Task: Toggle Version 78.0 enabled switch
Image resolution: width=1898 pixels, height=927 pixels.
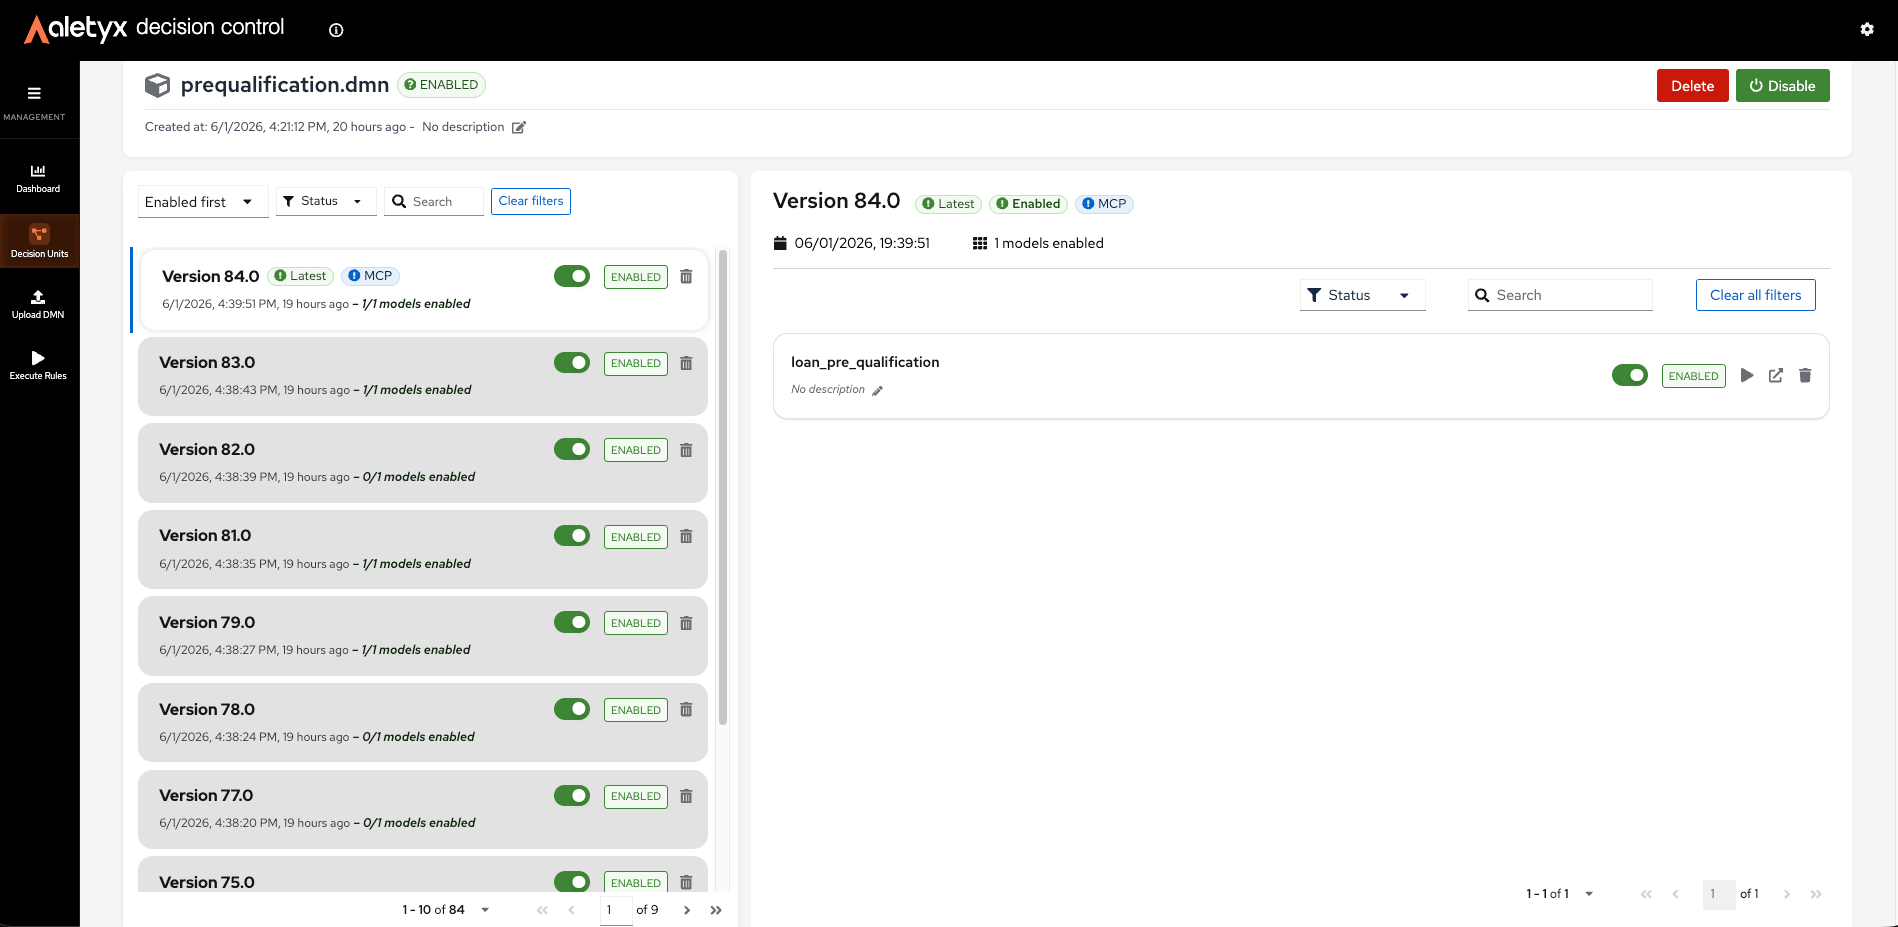Action: 572,709
